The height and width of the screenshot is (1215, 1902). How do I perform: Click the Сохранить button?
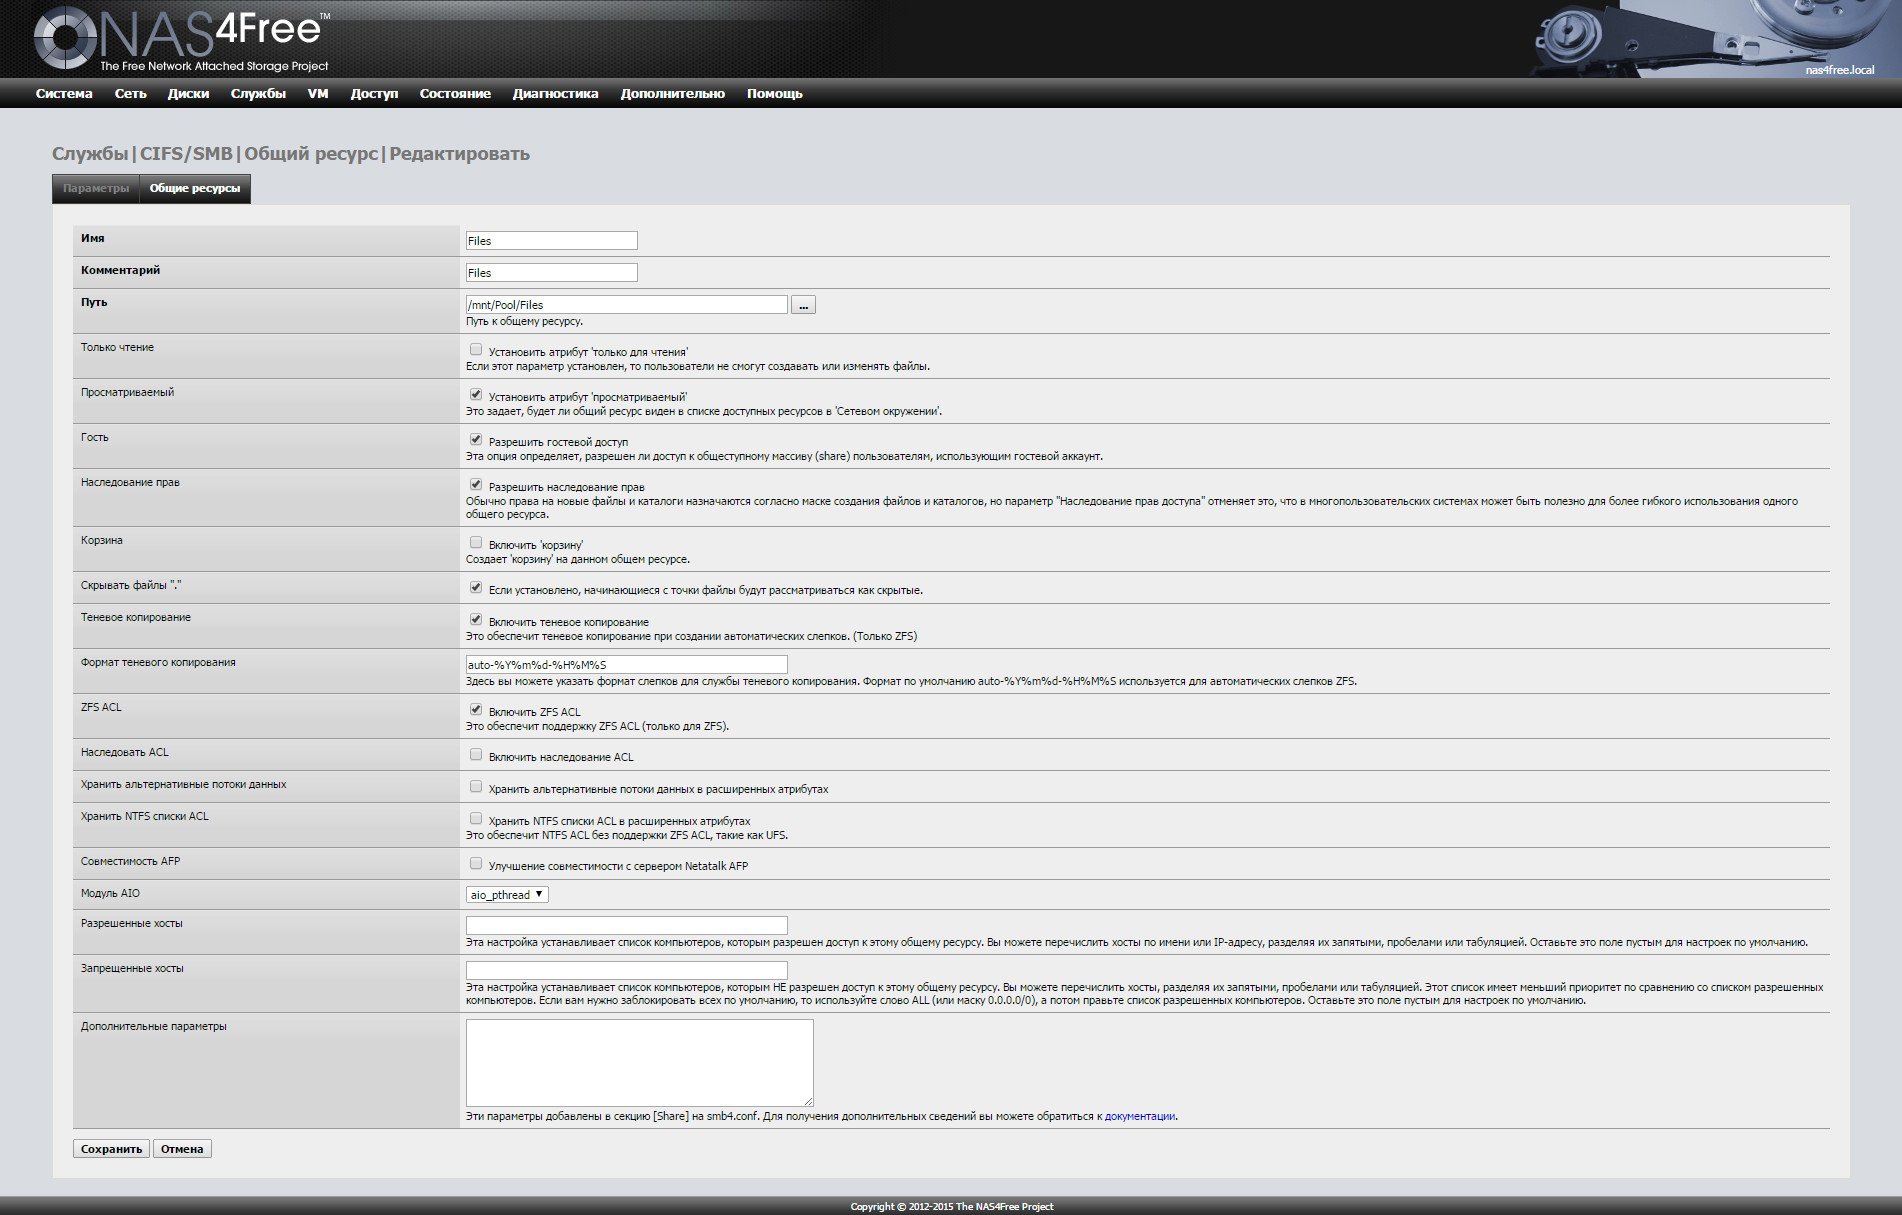pyautogui.click(x=111, y=1149)
